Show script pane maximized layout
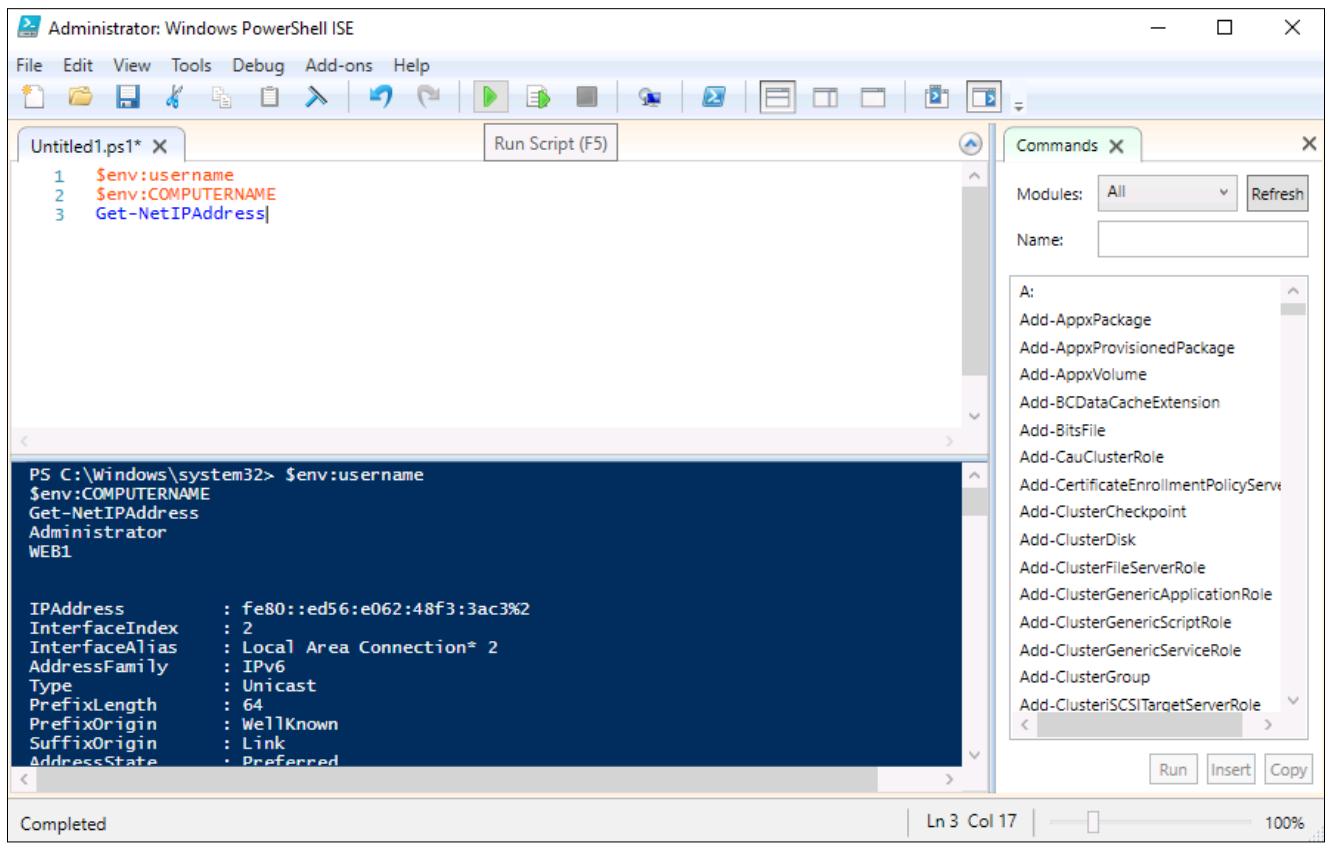This screenshot has height=848, width=1328. pos(873,98)
